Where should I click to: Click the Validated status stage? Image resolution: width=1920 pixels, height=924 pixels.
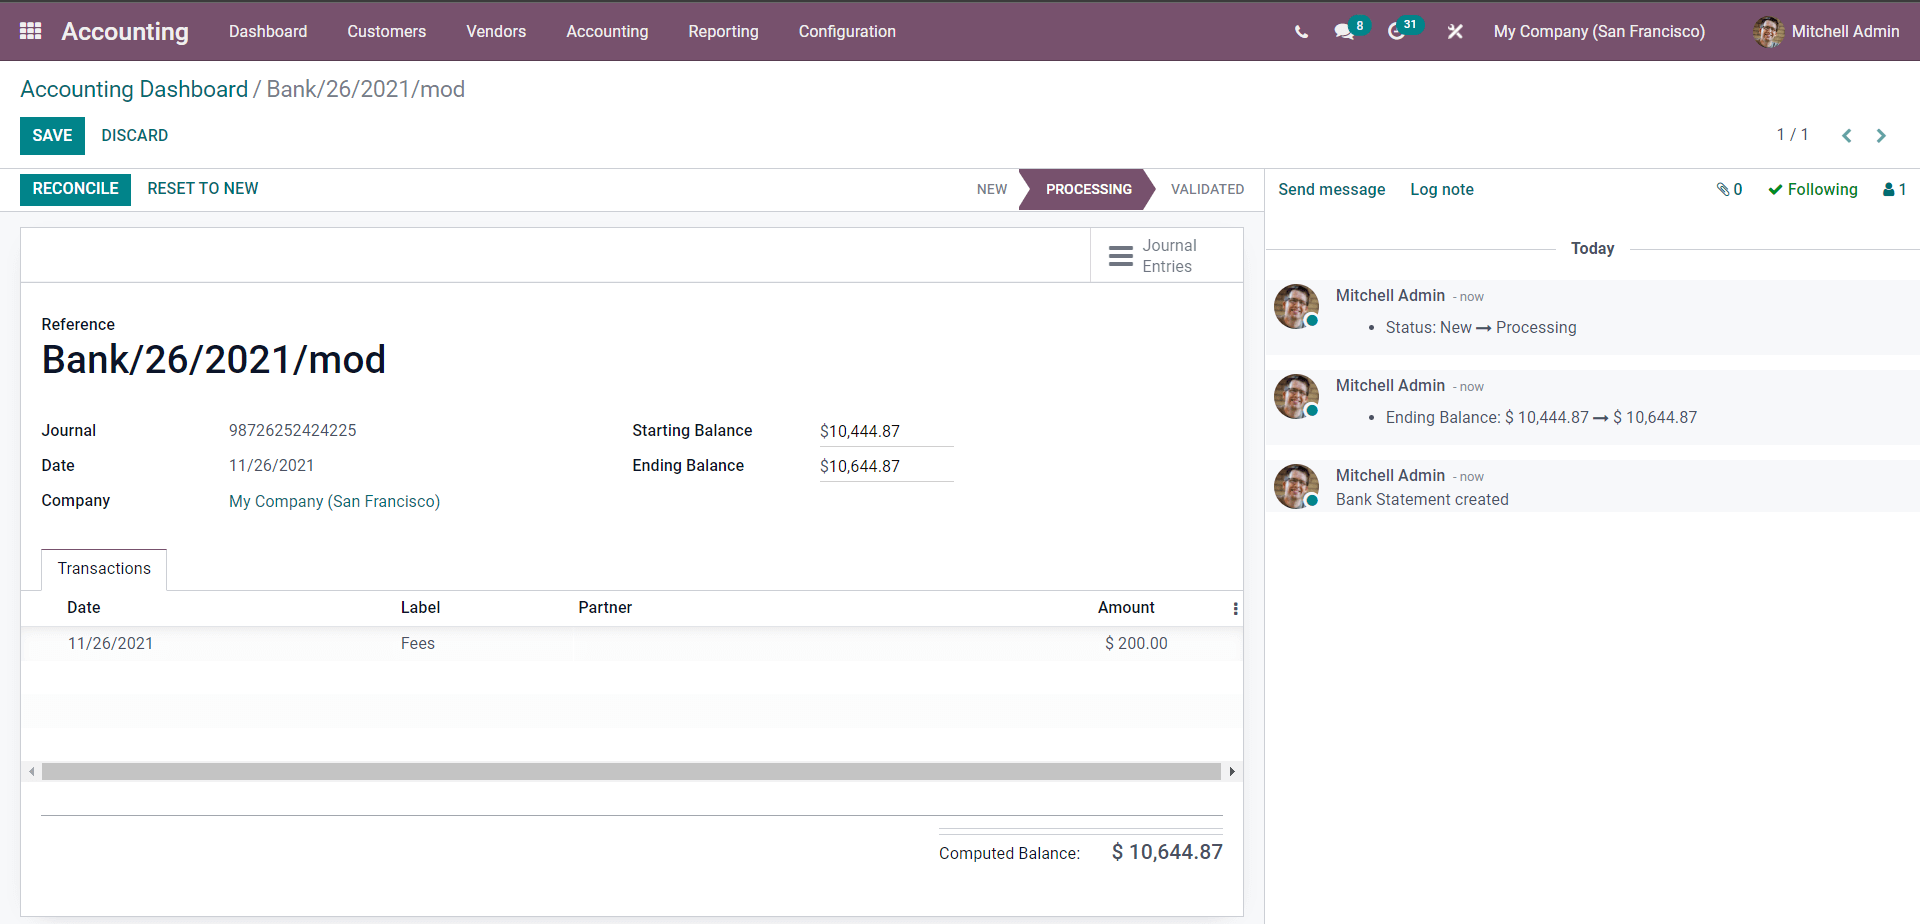point(1207,189)
